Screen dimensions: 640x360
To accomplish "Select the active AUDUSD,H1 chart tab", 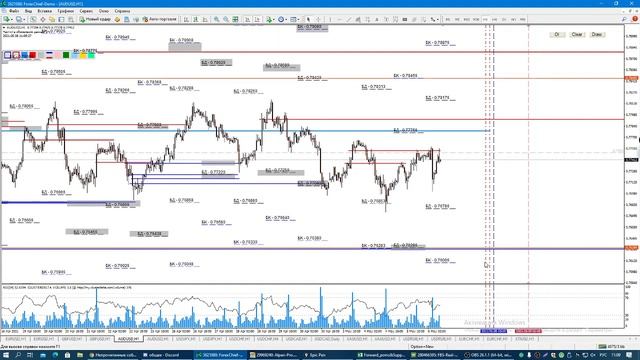I will (x=129, y=339).
